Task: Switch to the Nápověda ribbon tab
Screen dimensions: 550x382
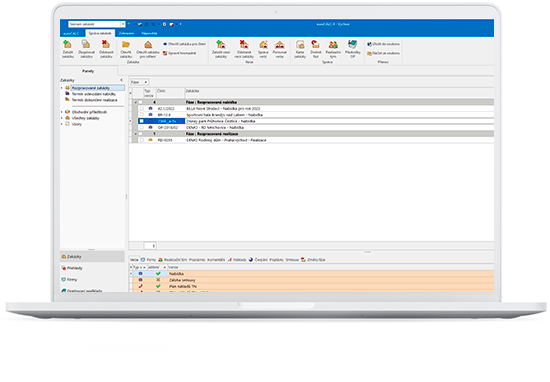Action: tap(149, 33)
